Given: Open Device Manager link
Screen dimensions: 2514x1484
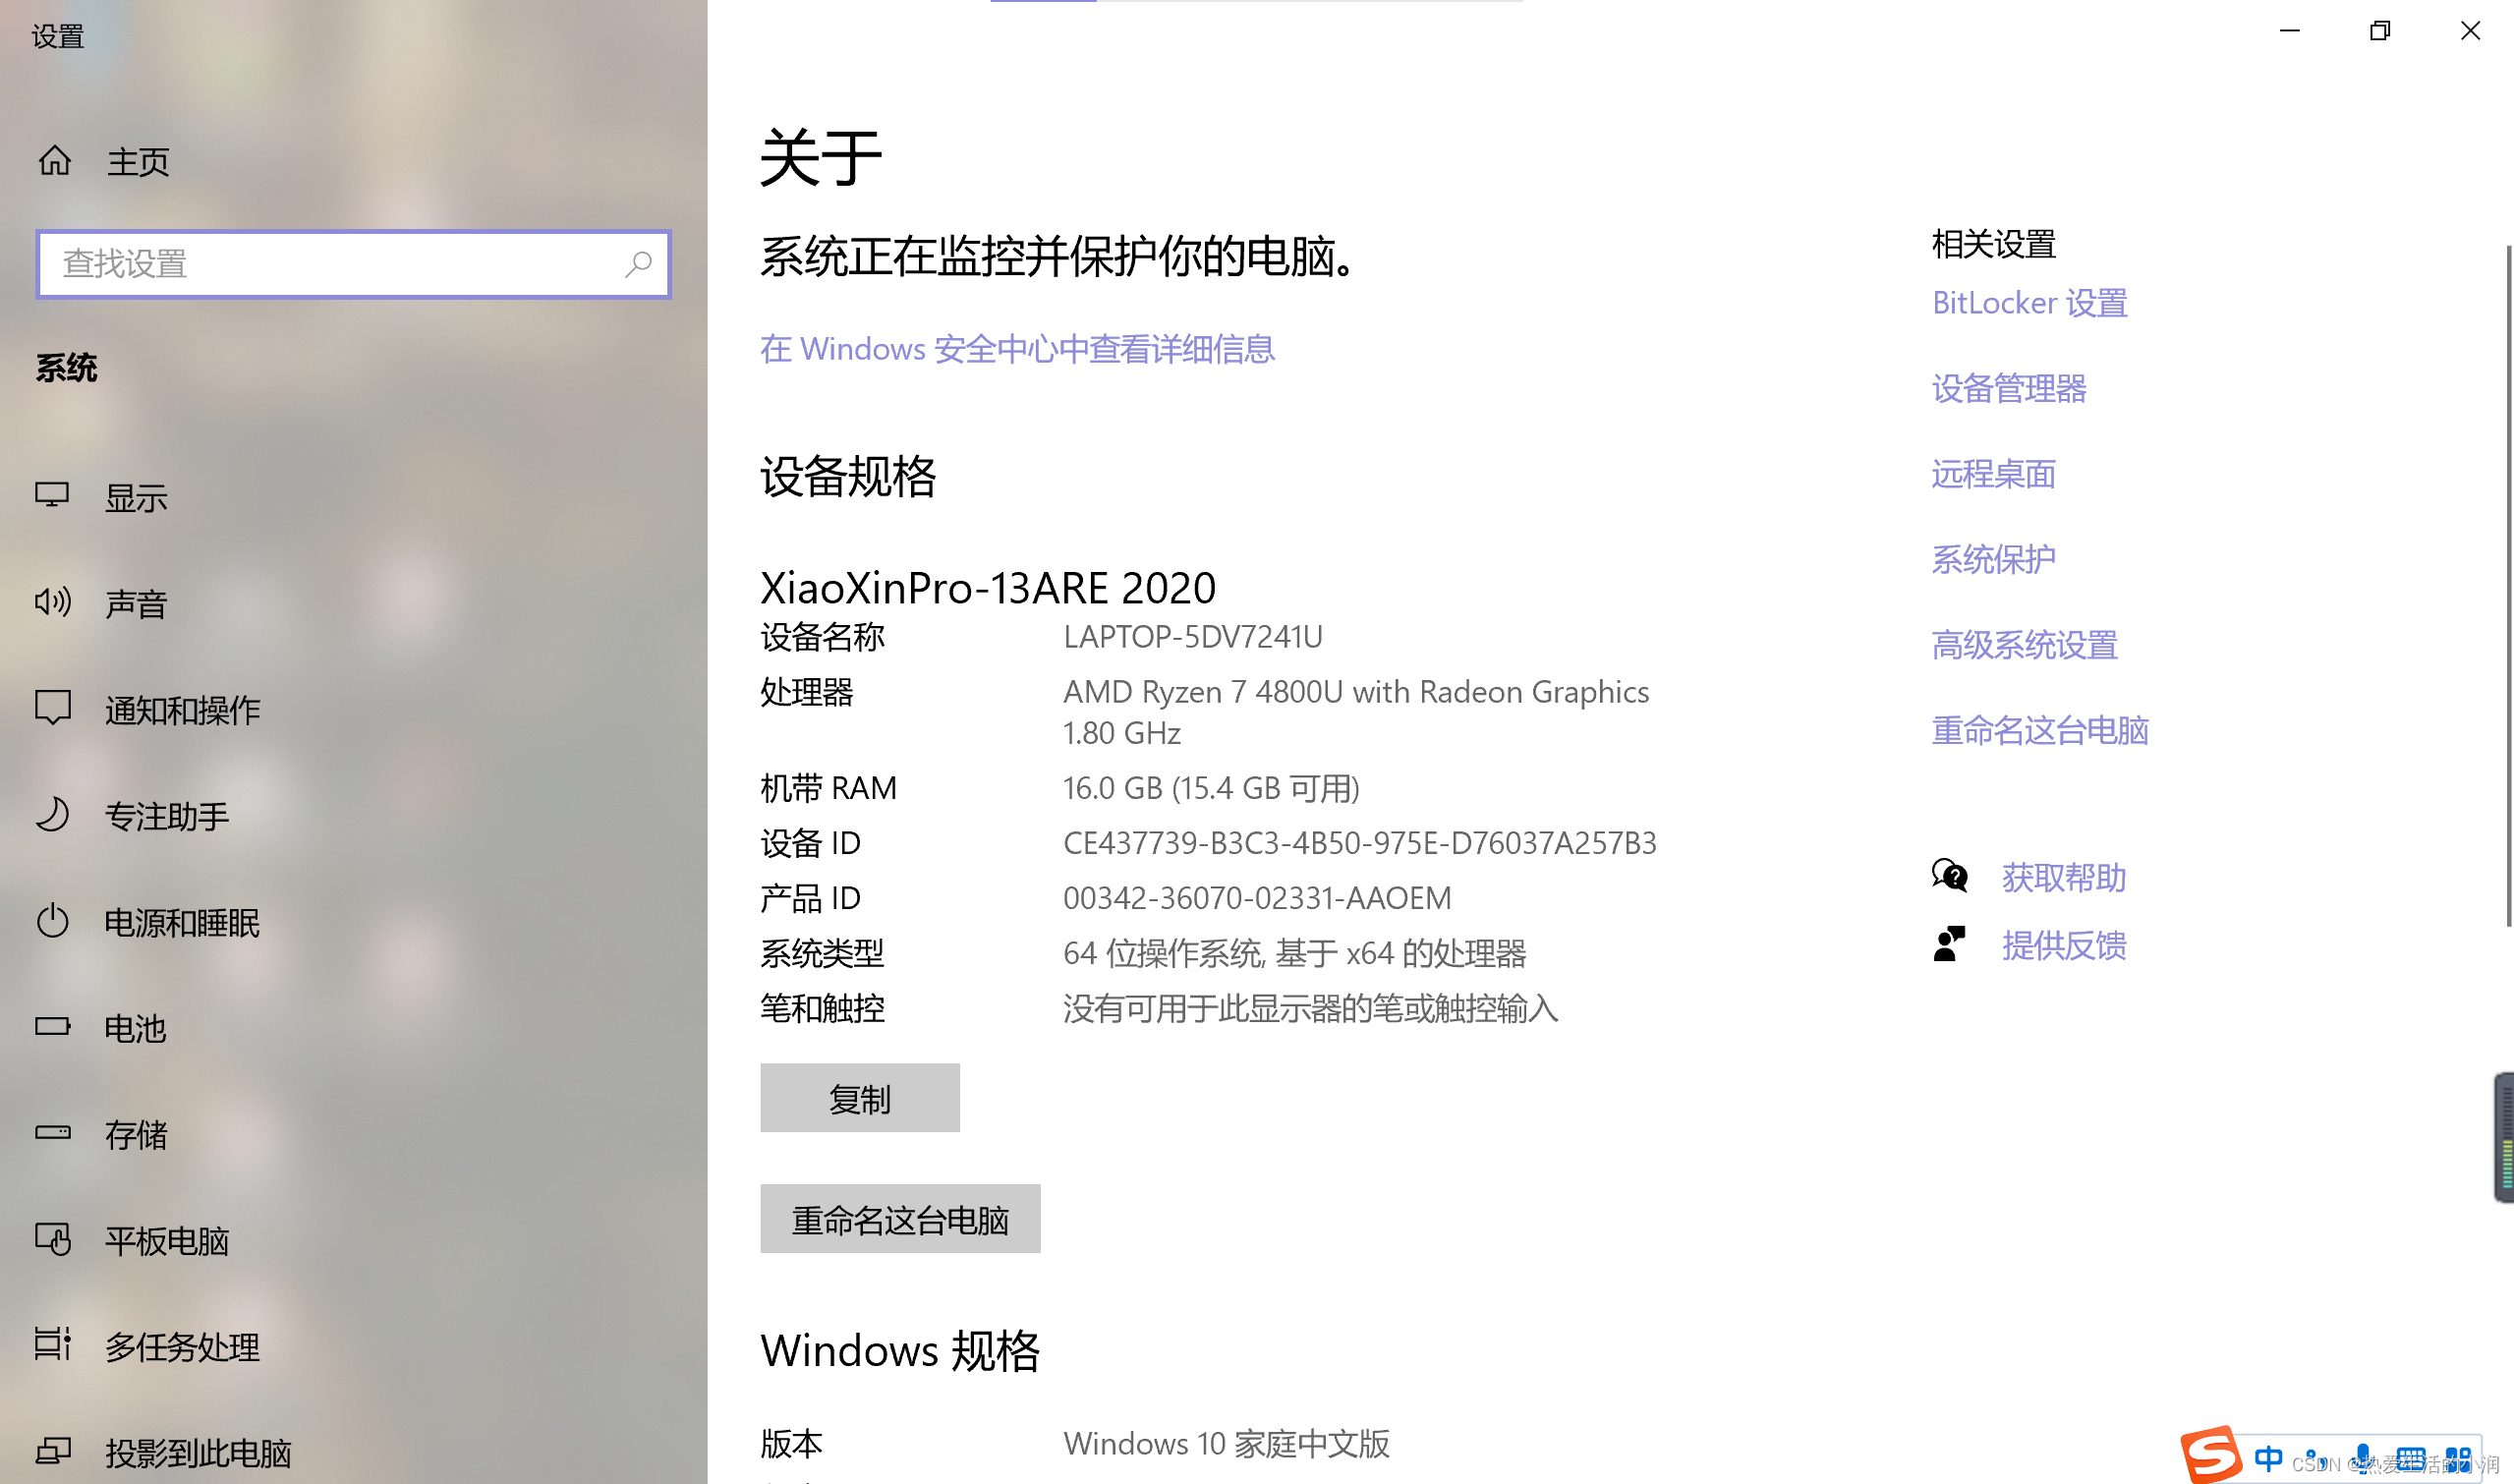Looking at the screenshot, I should click(x=2008, y=388).
